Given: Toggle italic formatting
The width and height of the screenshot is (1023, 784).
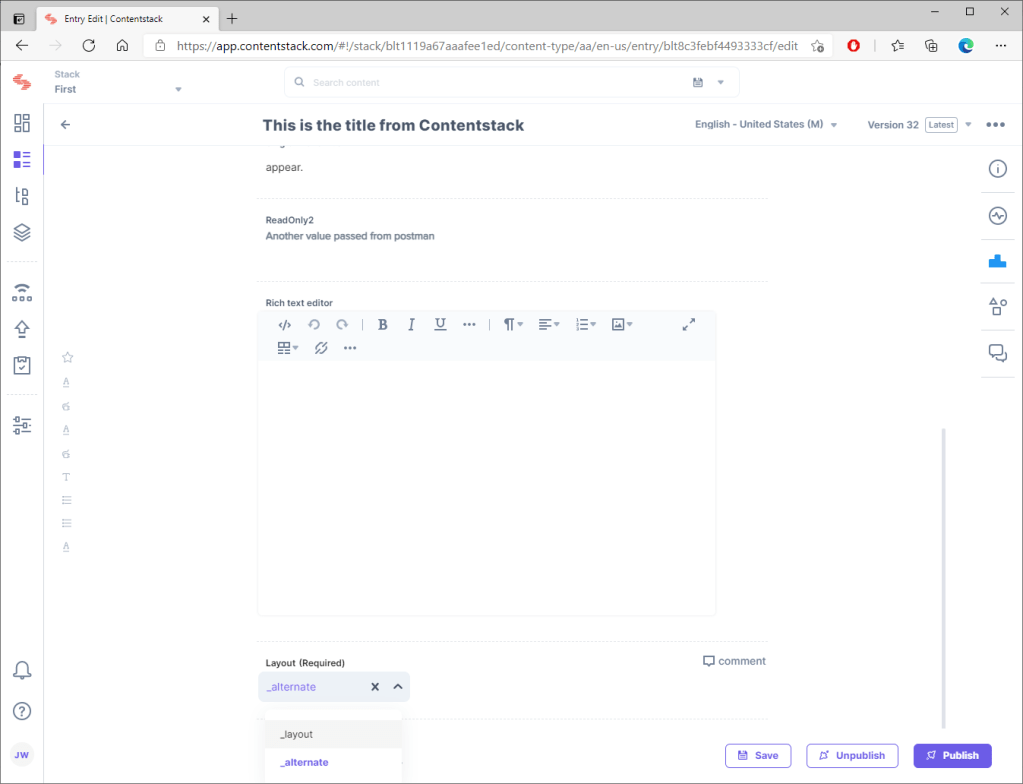Looking at the screenshot, I should [411, 325].
